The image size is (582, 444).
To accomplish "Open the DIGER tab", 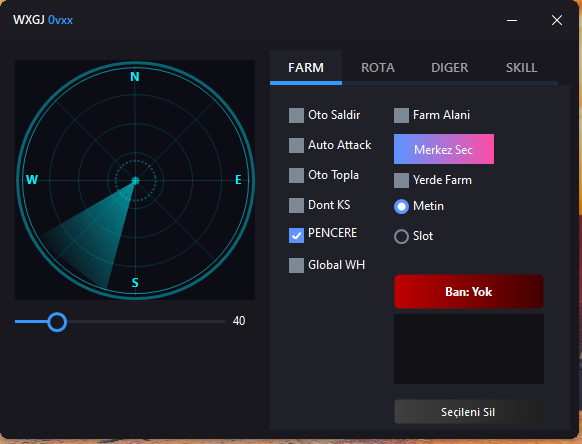I will click(x=449, y=68).
